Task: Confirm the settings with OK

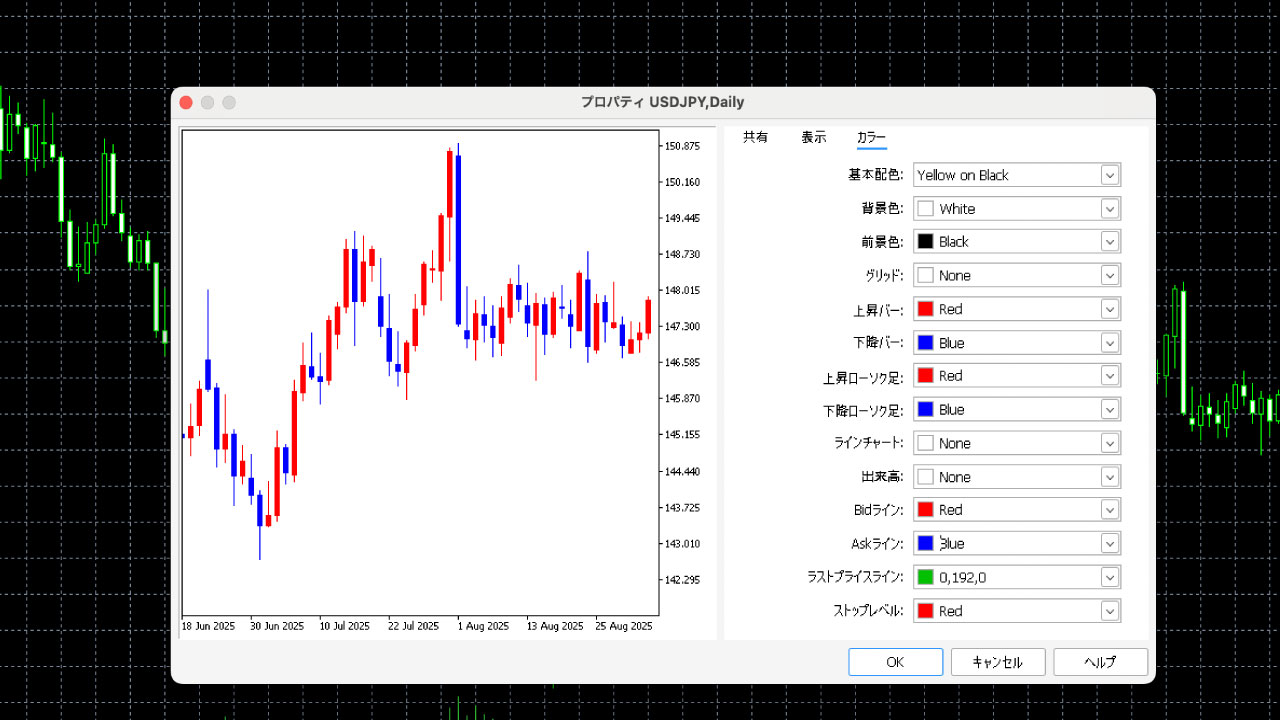Action: click(895, 661)
